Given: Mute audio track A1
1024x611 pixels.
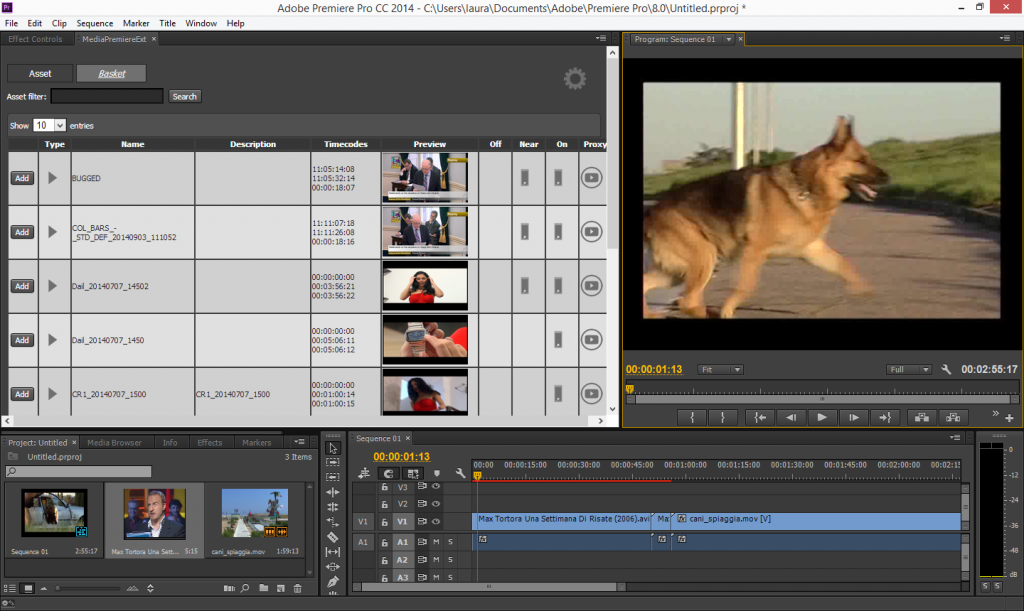Looking at the screenshot, I should point(436,542).
